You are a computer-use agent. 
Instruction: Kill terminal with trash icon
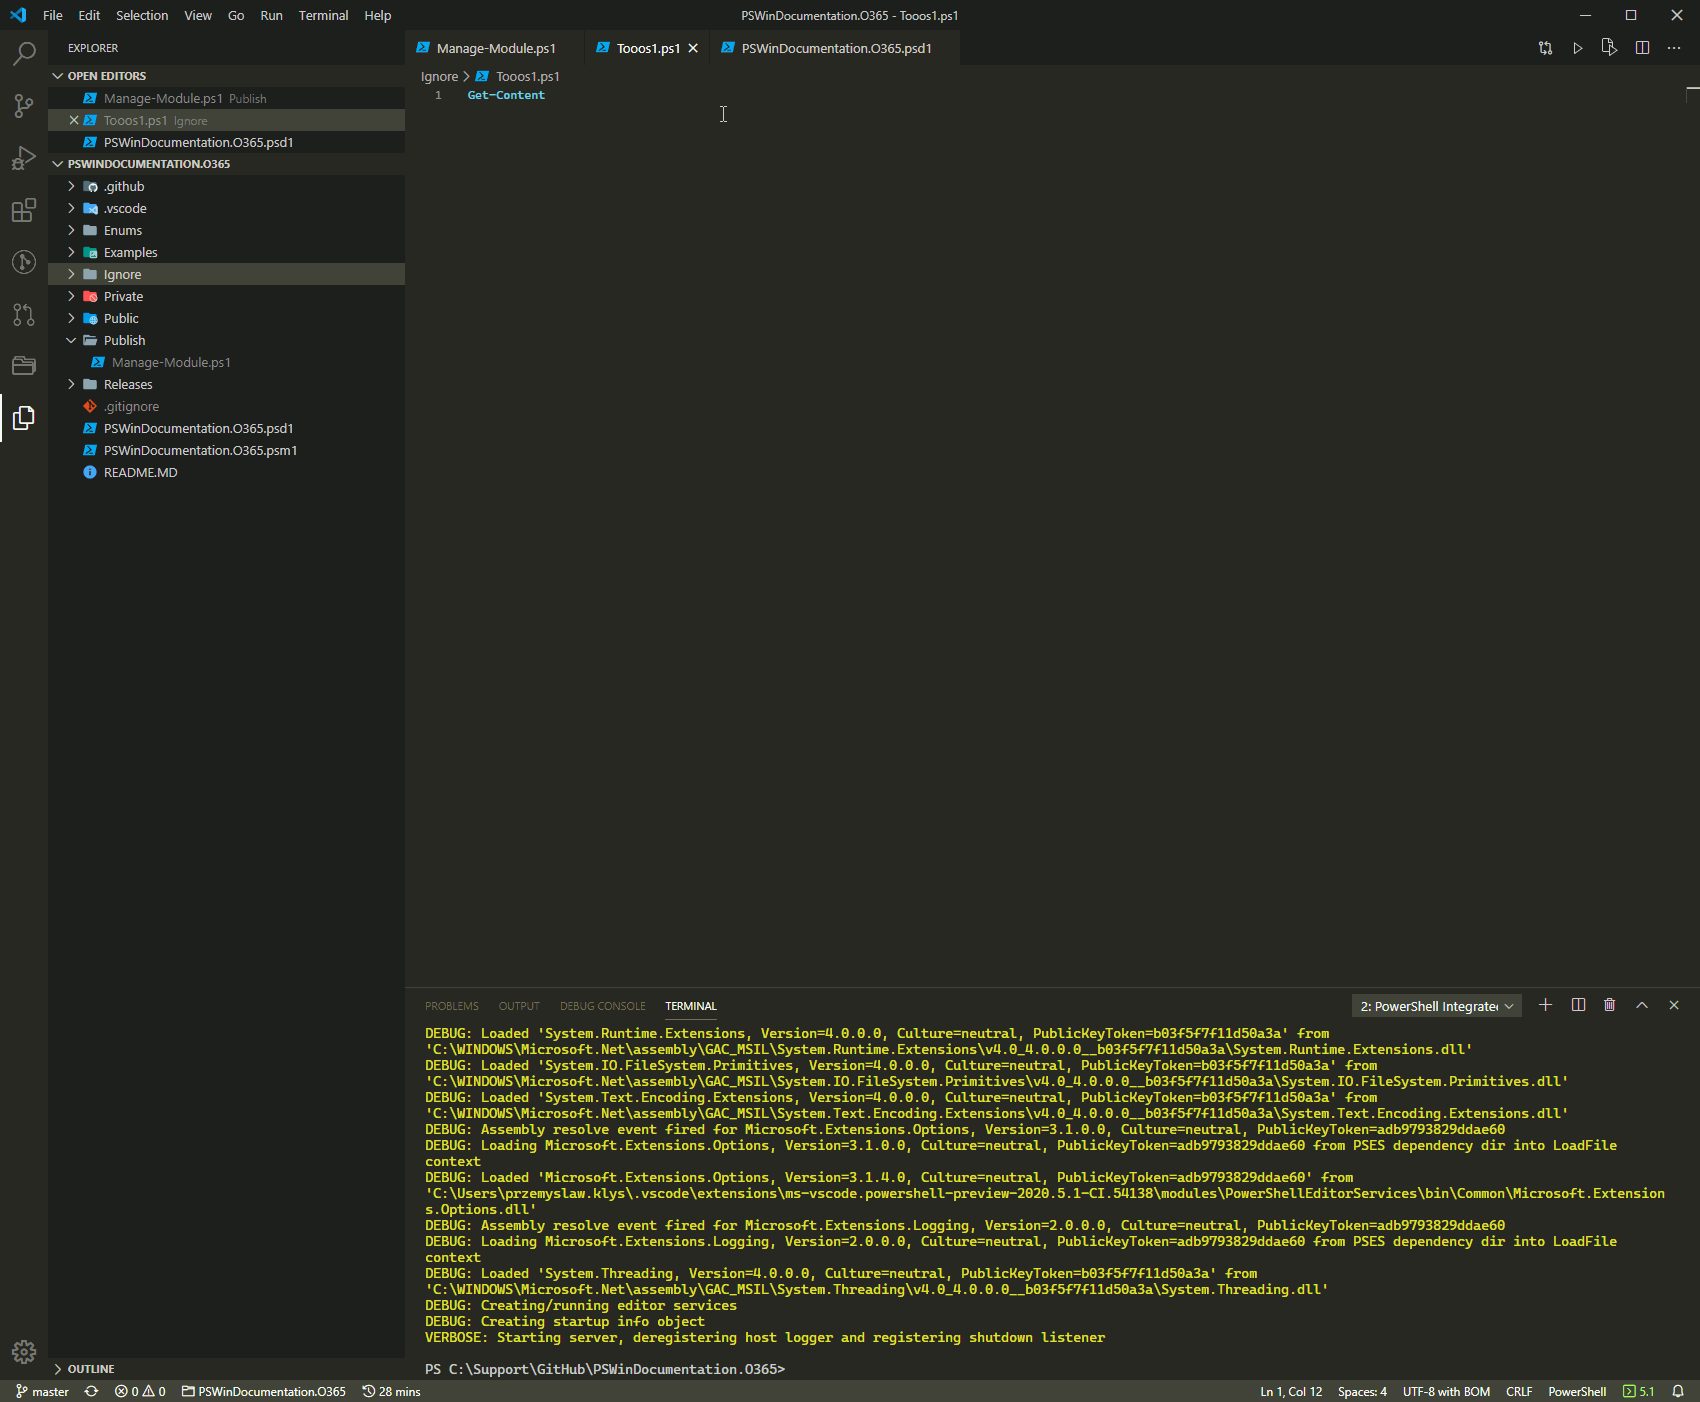[x=1610, y=1005]
